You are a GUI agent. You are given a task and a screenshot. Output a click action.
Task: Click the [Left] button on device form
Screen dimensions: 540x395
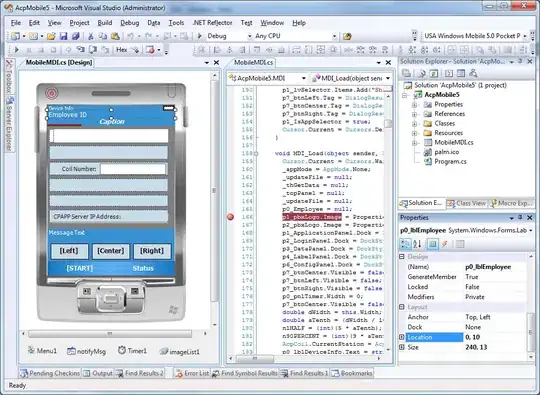click(69, 251)
